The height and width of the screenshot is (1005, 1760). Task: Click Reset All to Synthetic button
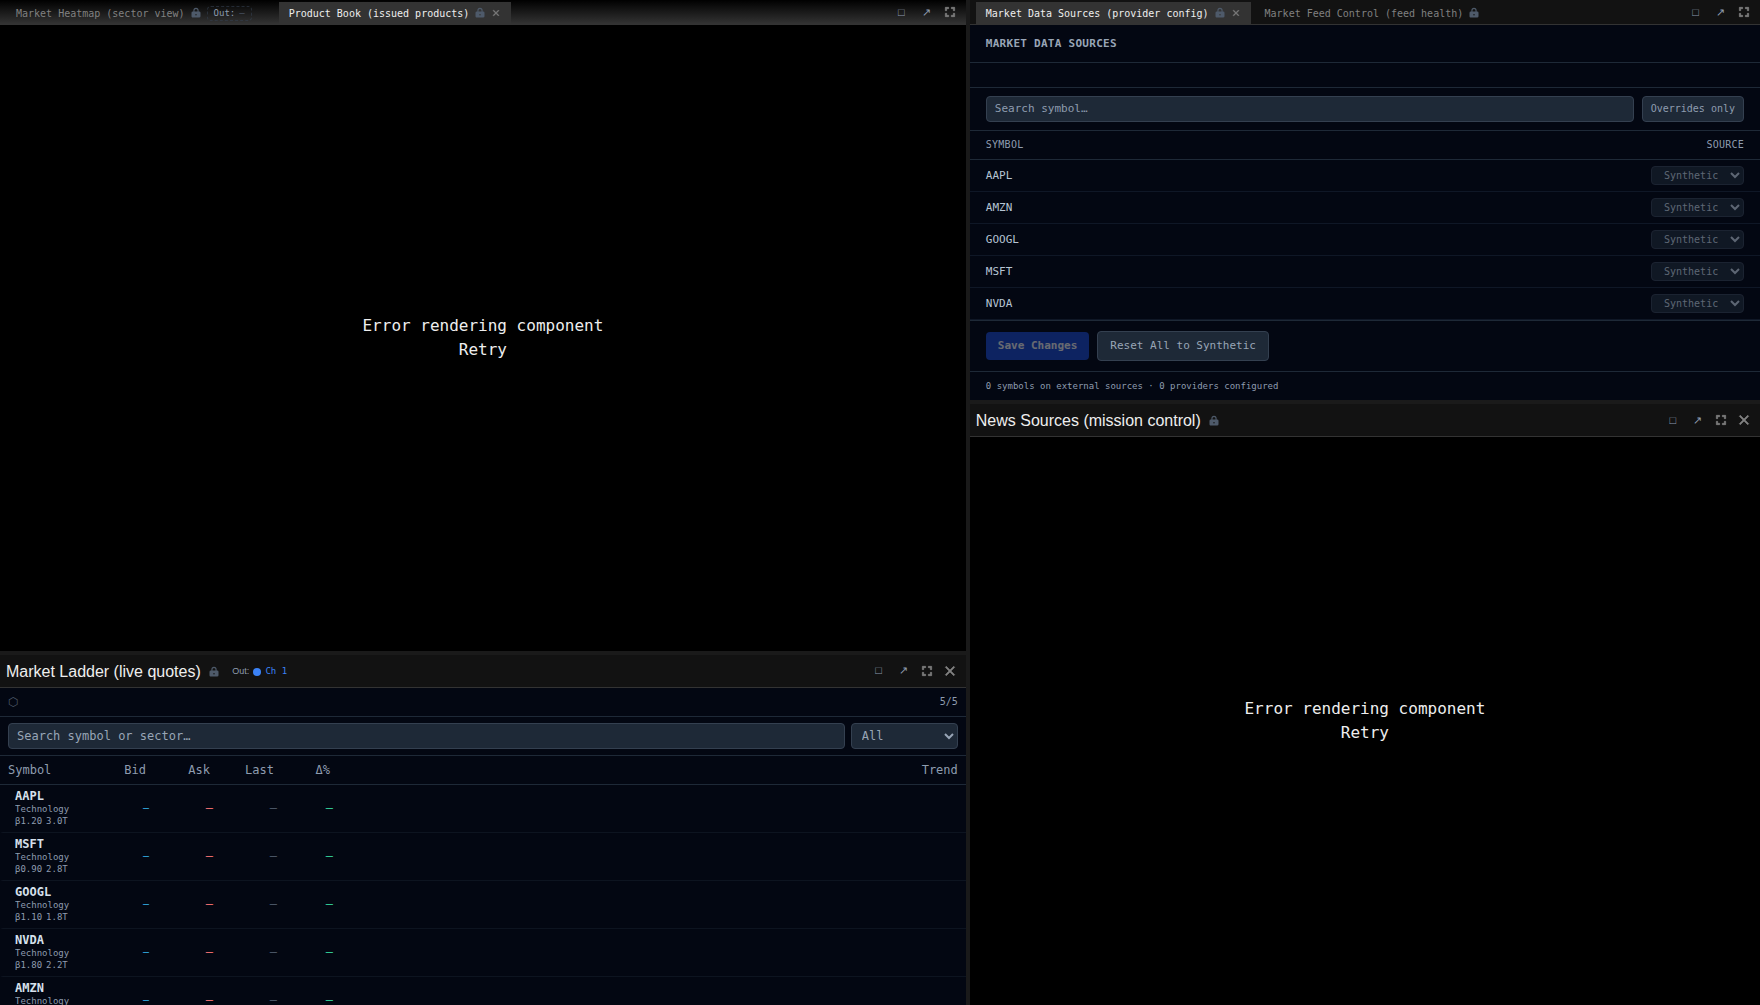(1182, 346)
